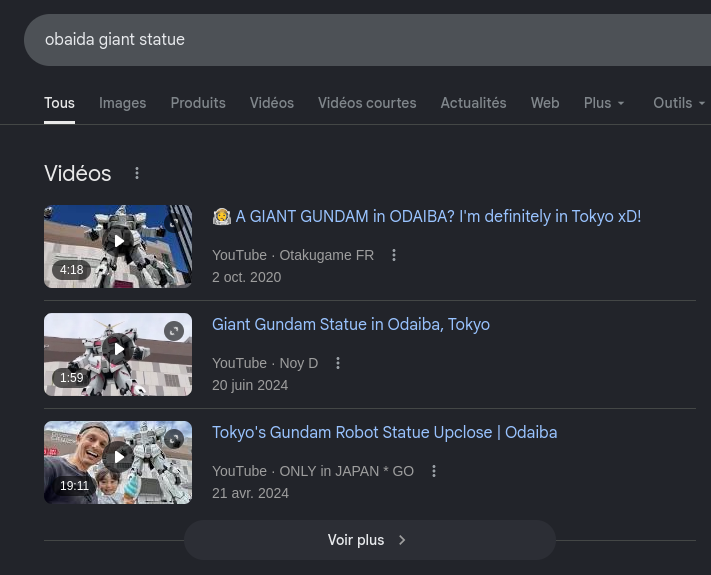Open 'Giant Gundam Statue in Odaiba, Tokyo' link

[x=351, y=324]
